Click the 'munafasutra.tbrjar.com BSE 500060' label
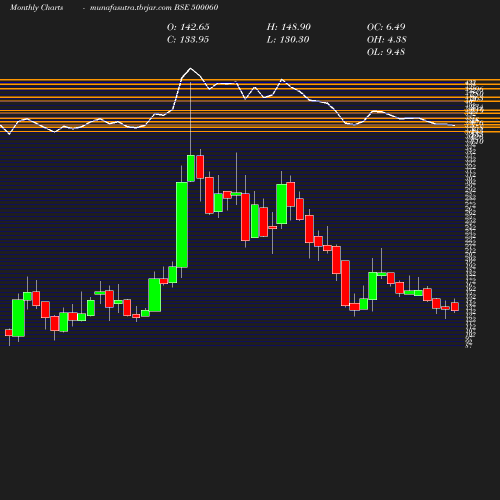This screenshot has height=500, width=500. 154,7
